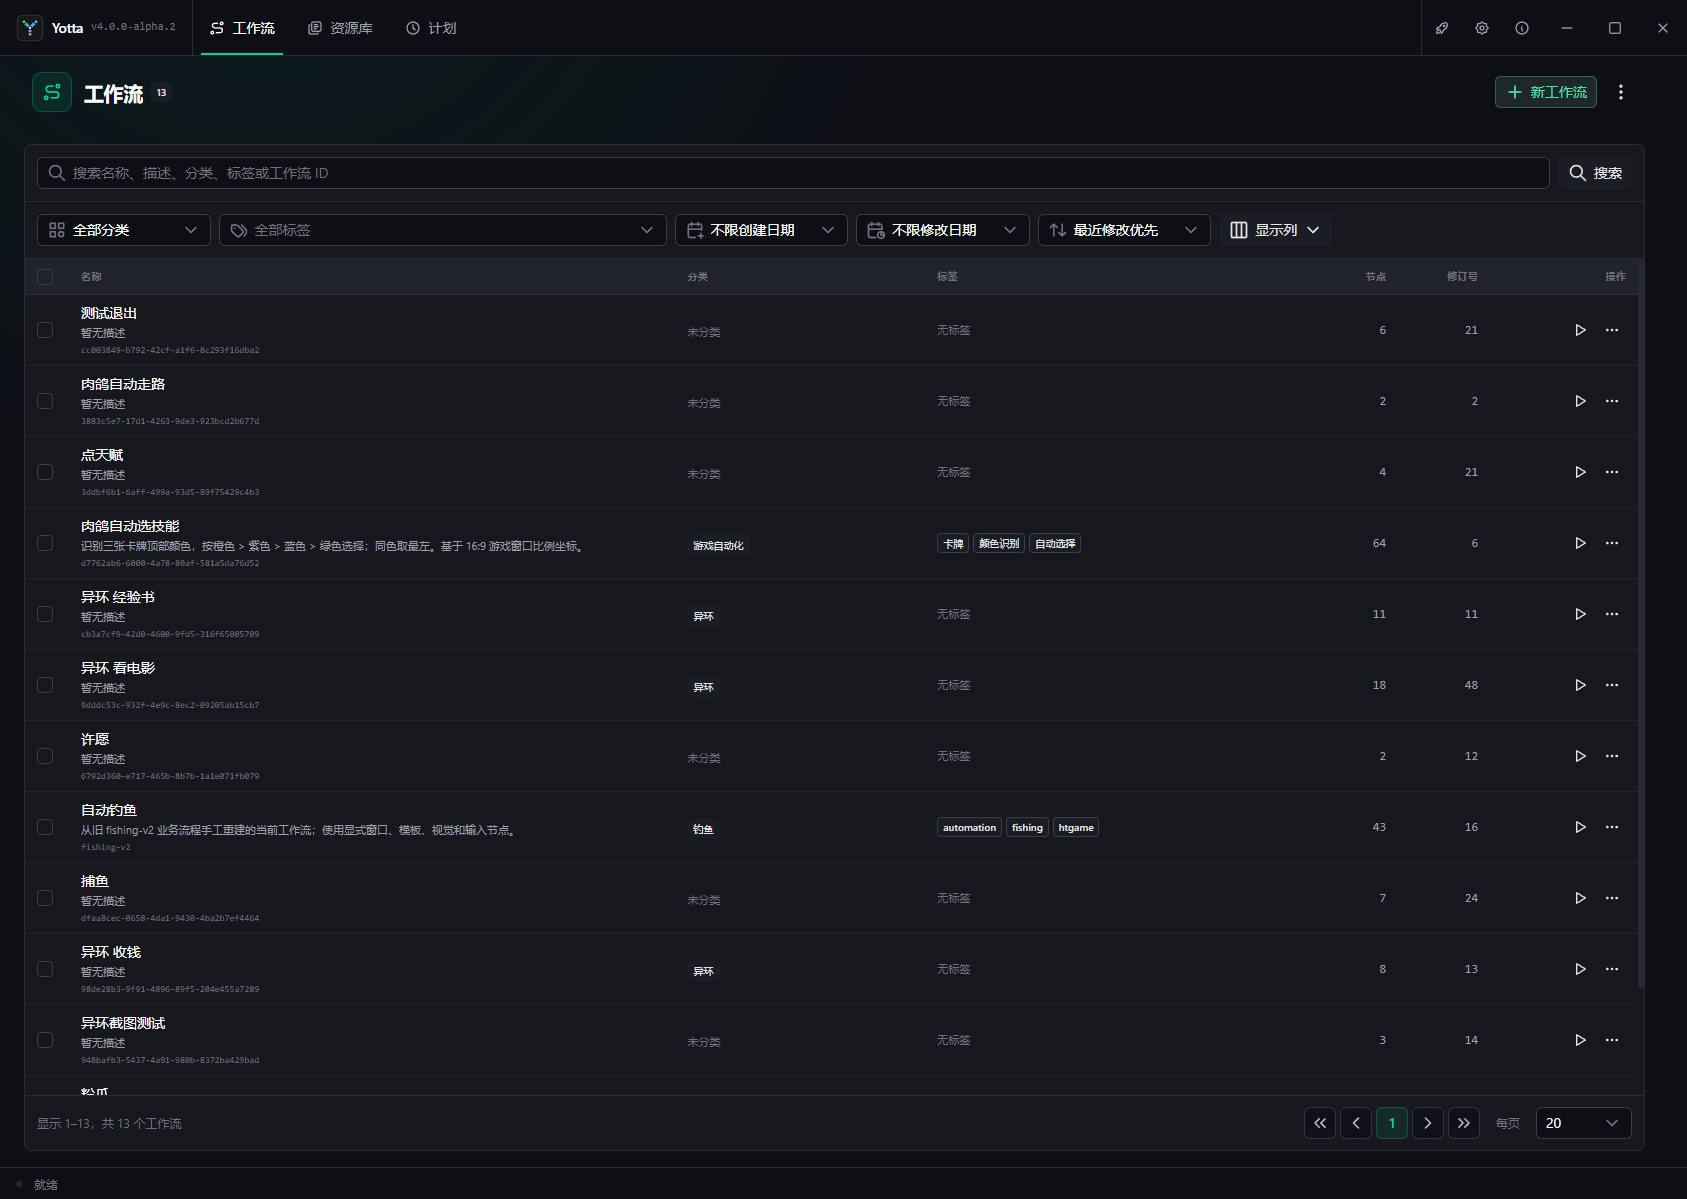Check the box for 测试退出
Viewport: 1687px width, 1199px height.
click(45, 330)
